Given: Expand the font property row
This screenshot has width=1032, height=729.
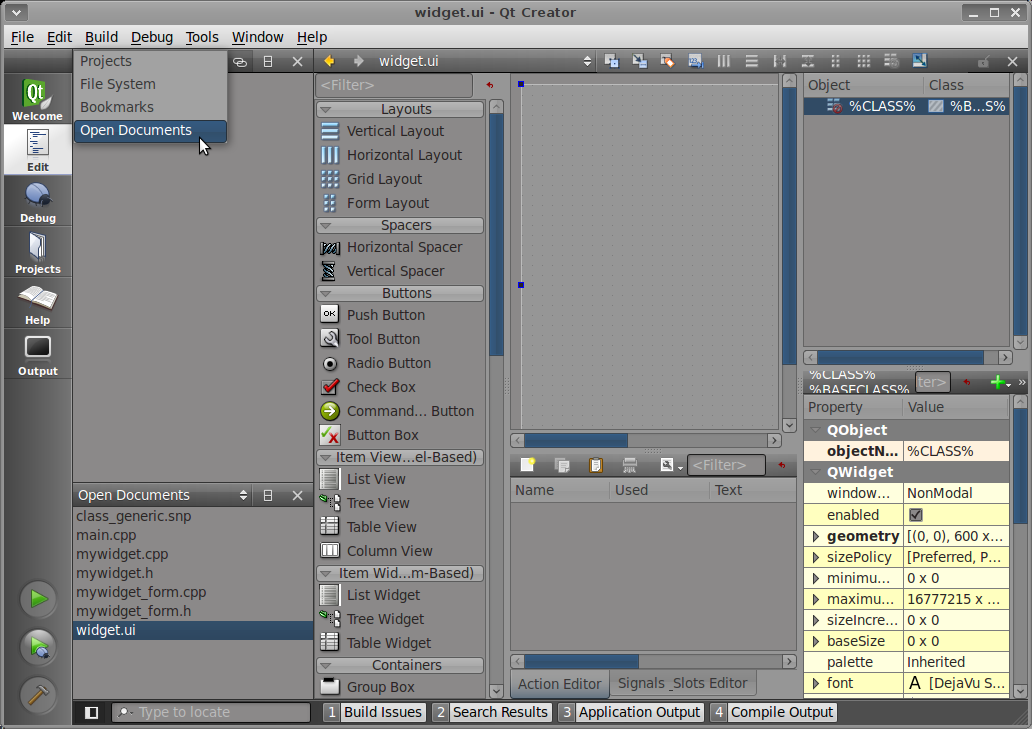Looking at the screenshot, I should point(816,683).
